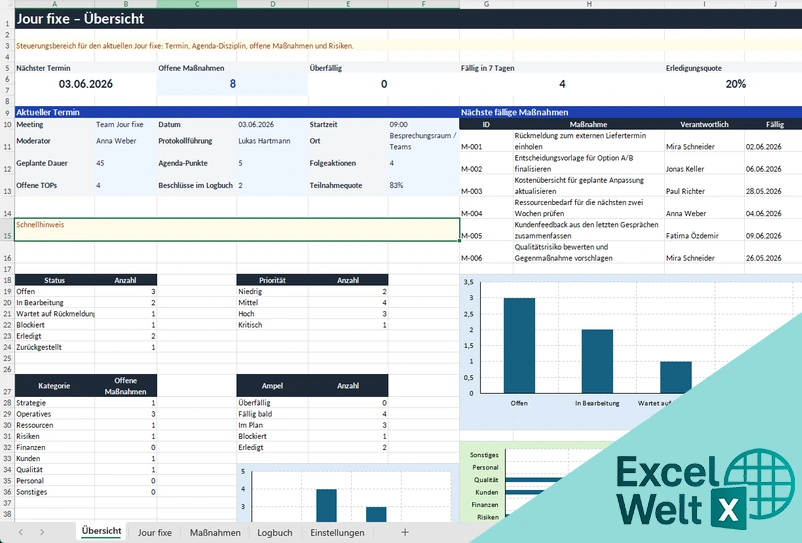Open the Maßnahmen sheet tab
Image resolution: width=802 pixels, height=543 pixels.
point(215,532)
